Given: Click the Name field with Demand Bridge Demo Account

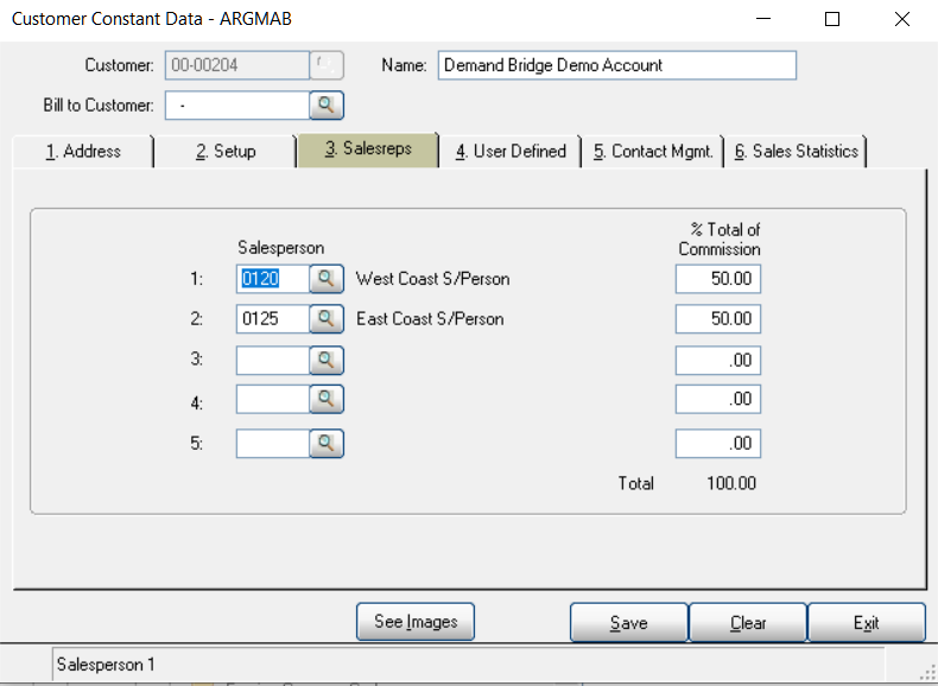Looking at the screenshot, I should coord(617,65).
